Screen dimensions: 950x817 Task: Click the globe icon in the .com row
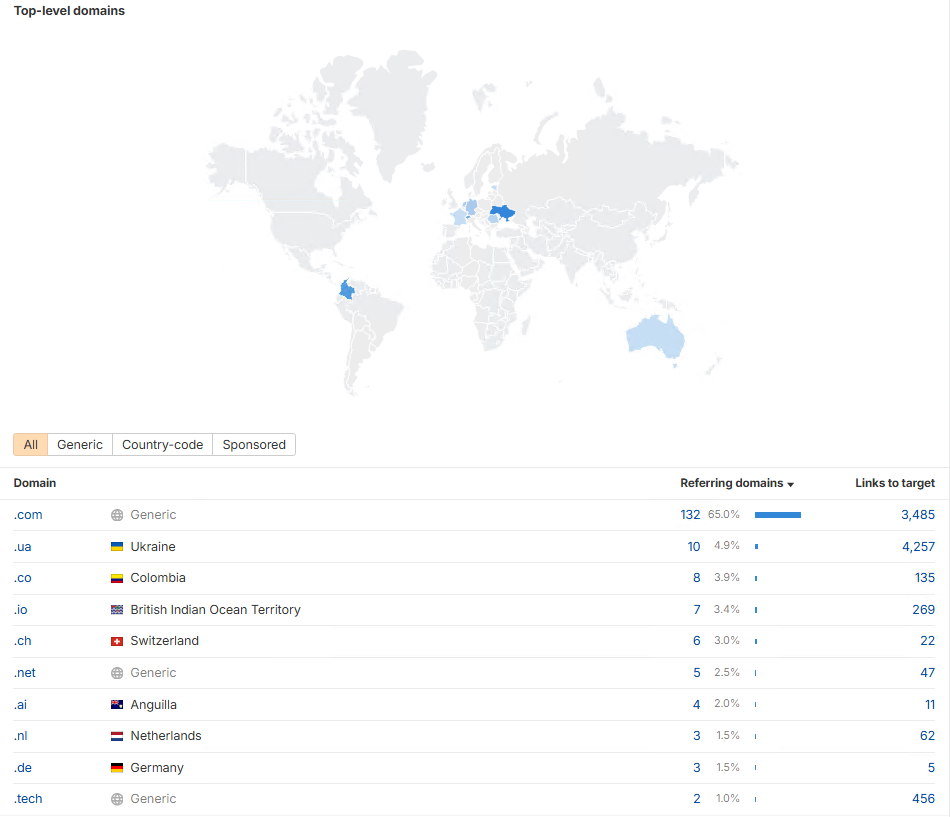click(x=117, y=515)
